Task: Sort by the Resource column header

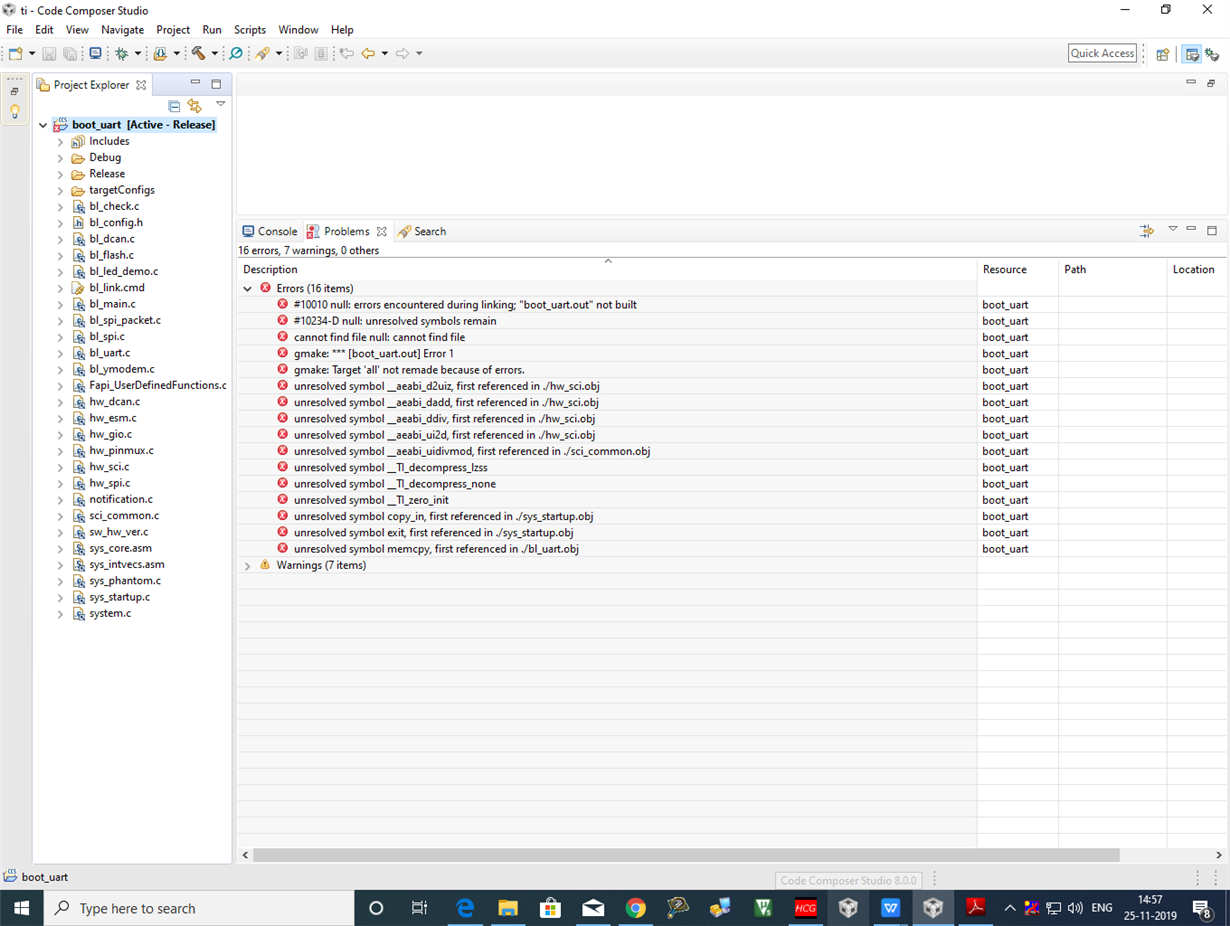Action: coord(1018,269)
